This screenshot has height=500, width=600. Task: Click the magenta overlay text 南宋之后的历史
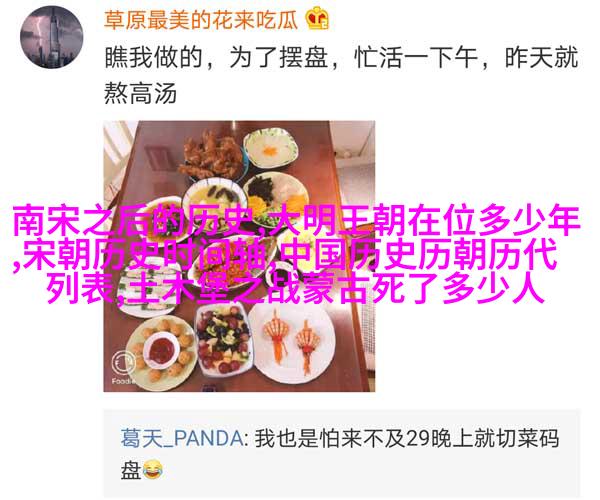point(136,221)
